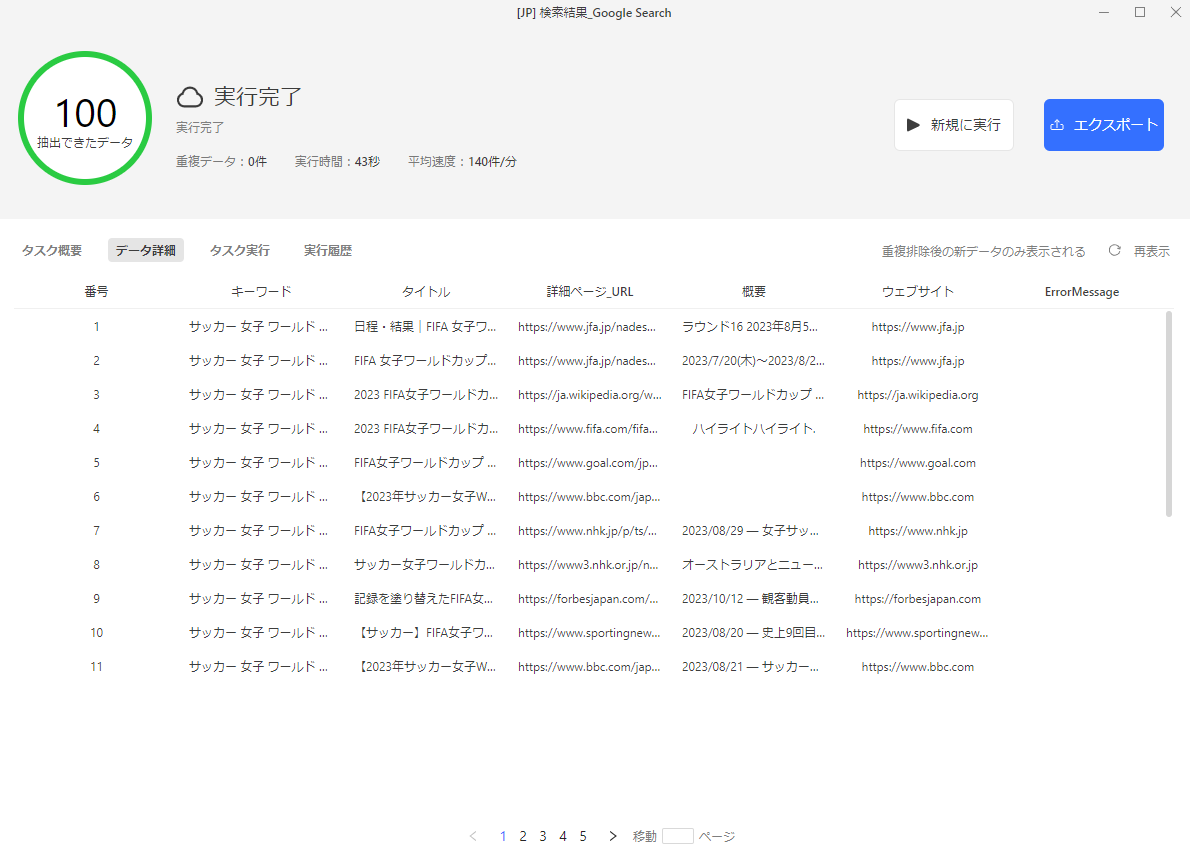Click the 再表示 link
Viewport: 1190px width, 845px height.
1151,251
